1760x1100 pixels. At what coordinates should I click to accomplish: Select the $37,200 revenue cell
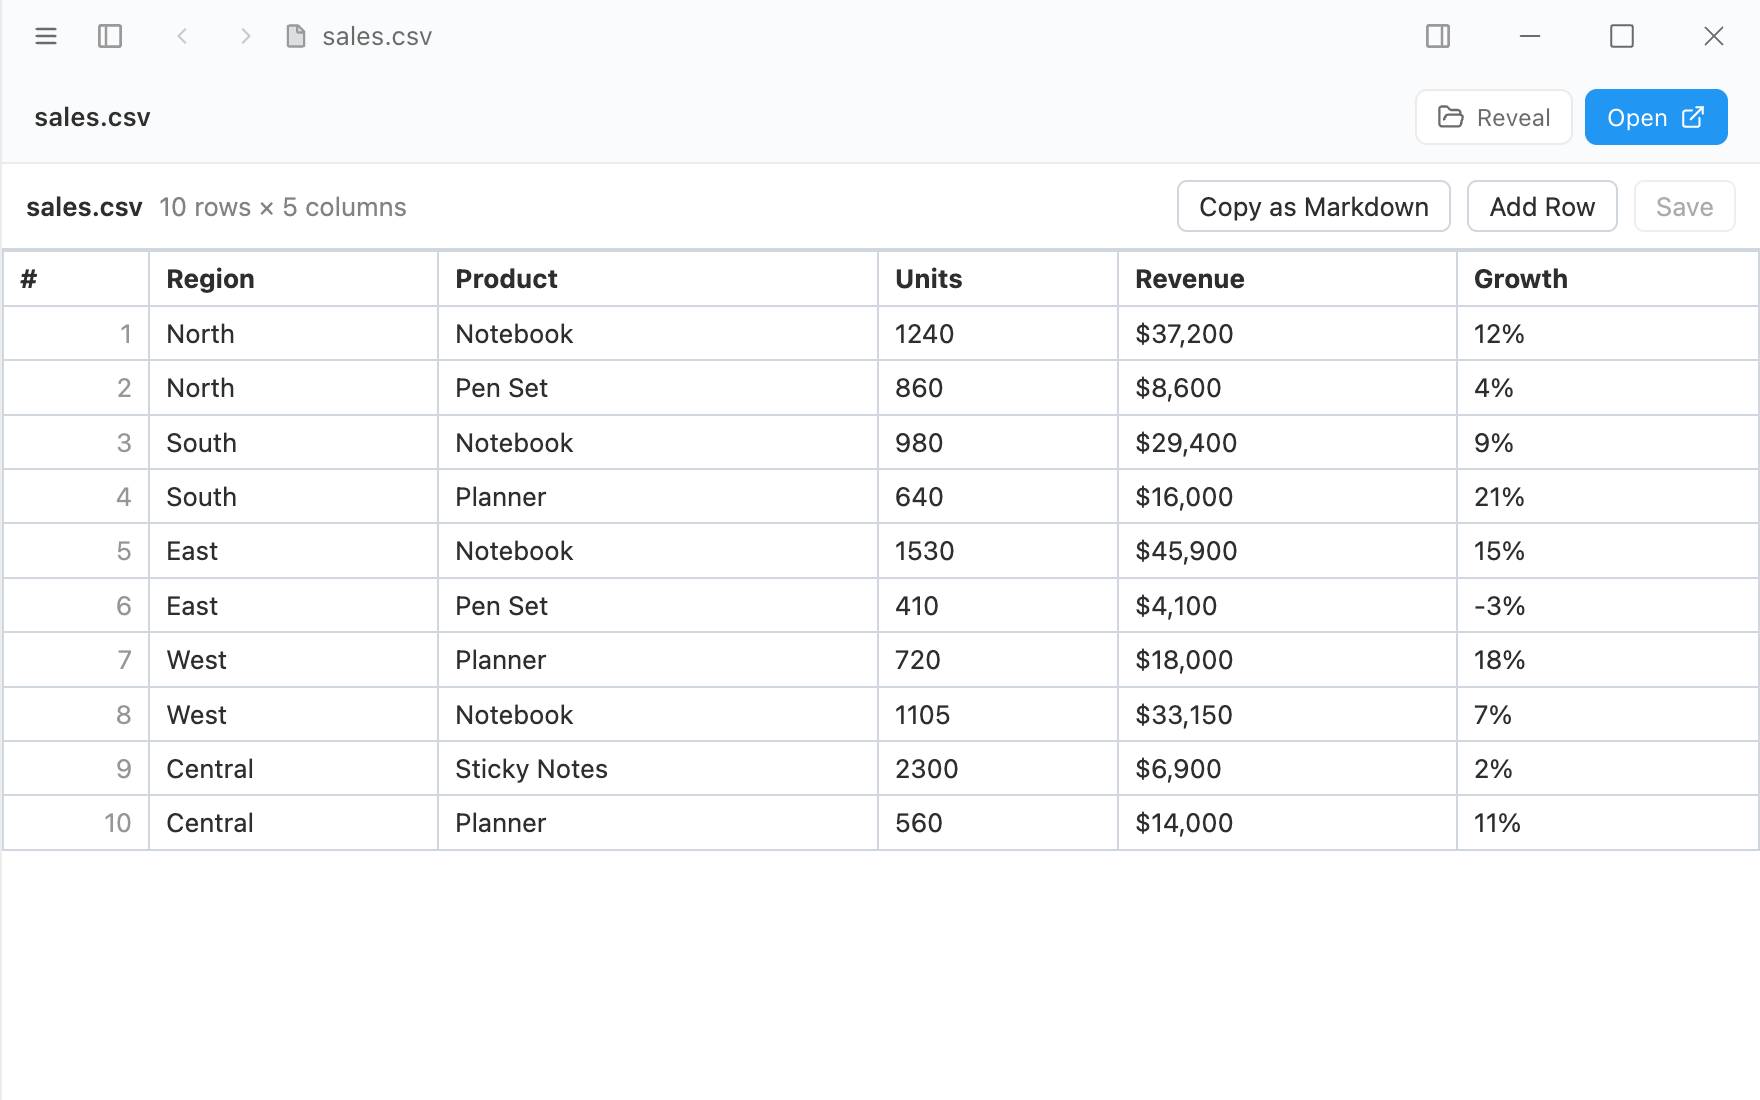click(1288, 334)
